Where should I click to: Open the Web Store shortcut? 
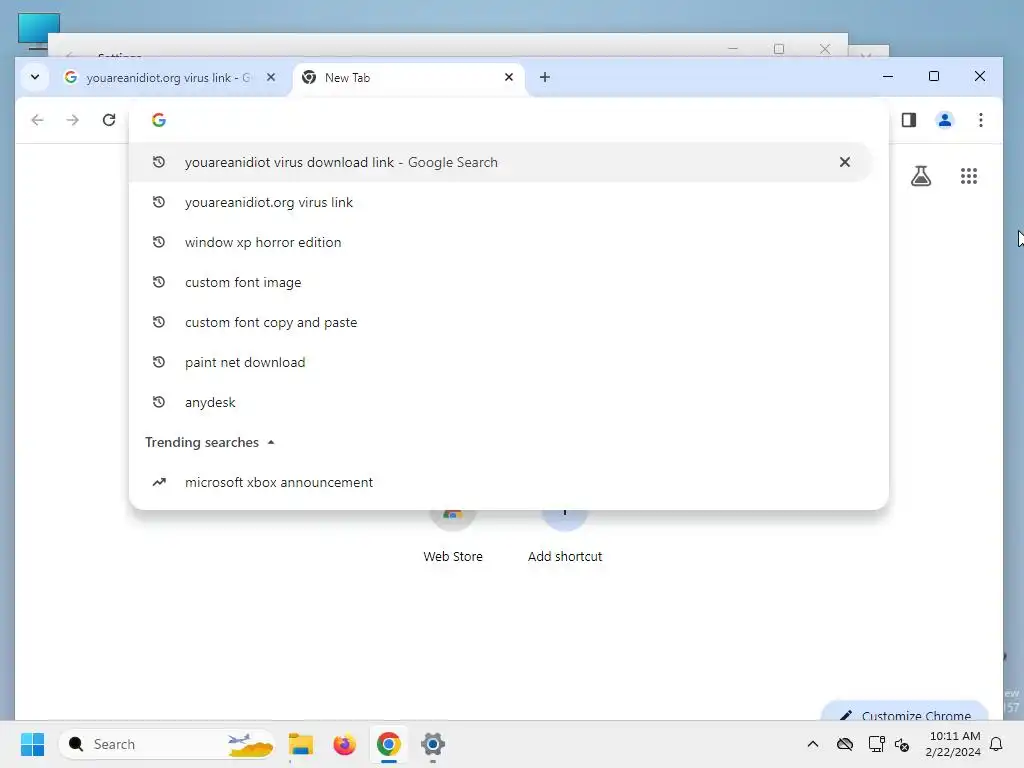(453, 536)
